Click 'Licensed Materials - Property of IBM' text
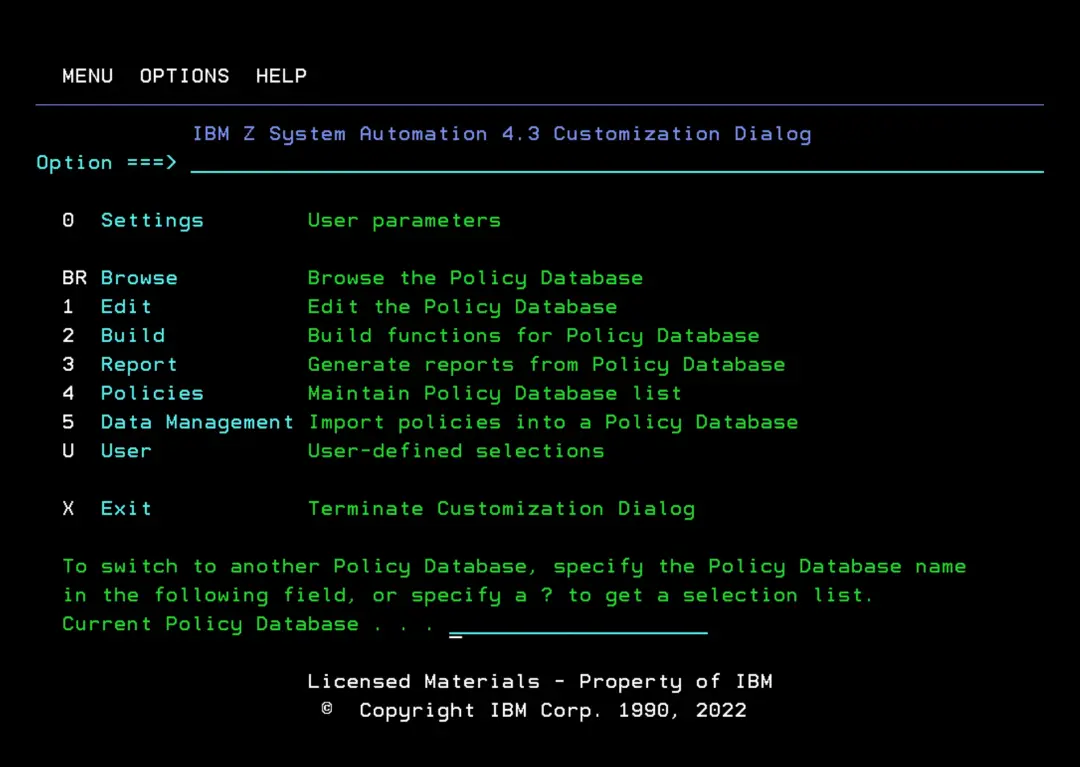The width and height of the screenshot is (1080, 767). (540, 682)
